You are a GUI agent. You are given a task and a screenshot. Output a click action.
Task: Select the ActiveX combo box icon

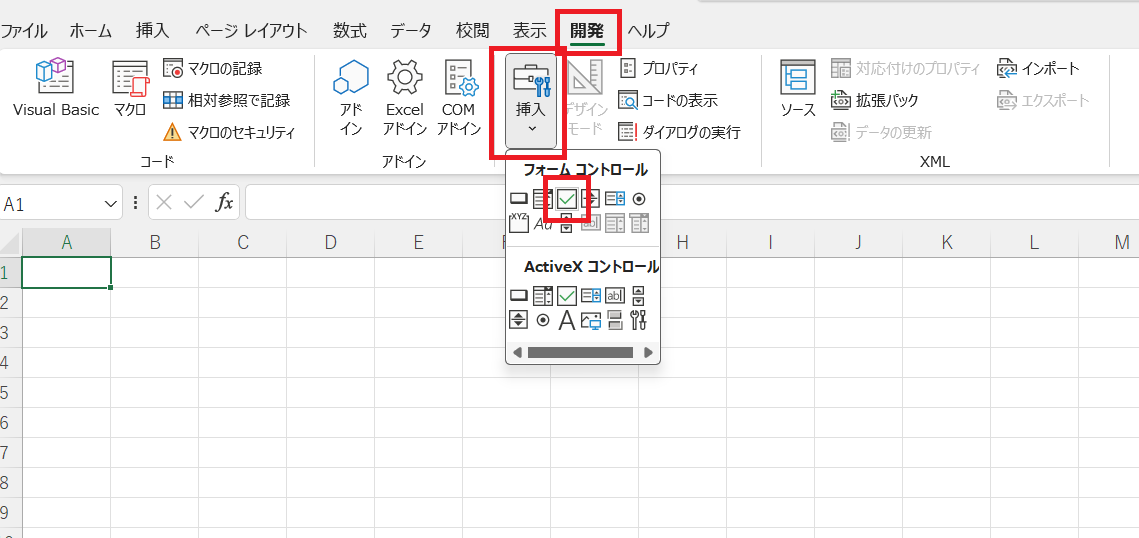click(542, 296)
